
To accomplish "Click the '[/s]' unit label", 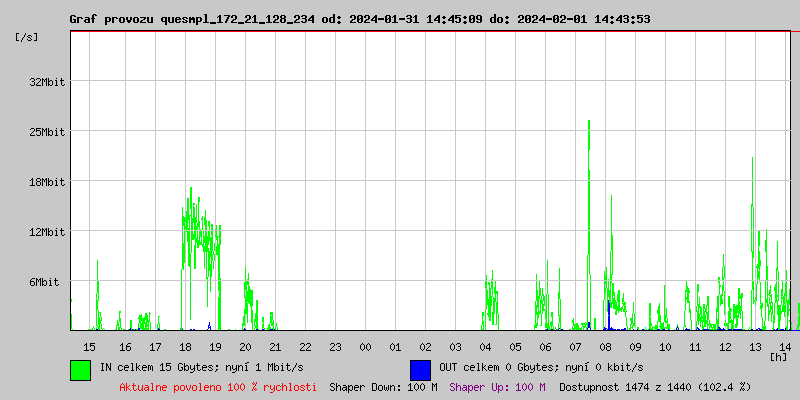I will point(27,37).
